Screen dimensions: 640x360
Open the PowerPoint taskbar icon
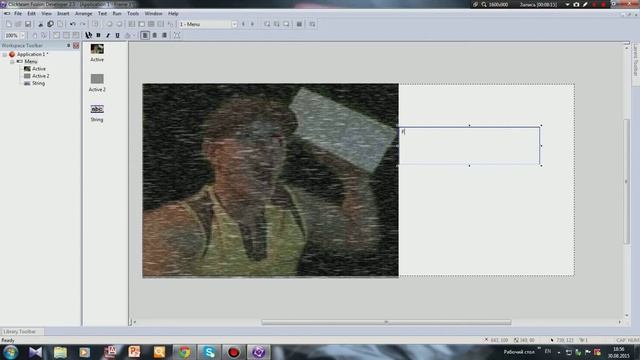pyautogui.click(x=134, y=352)
